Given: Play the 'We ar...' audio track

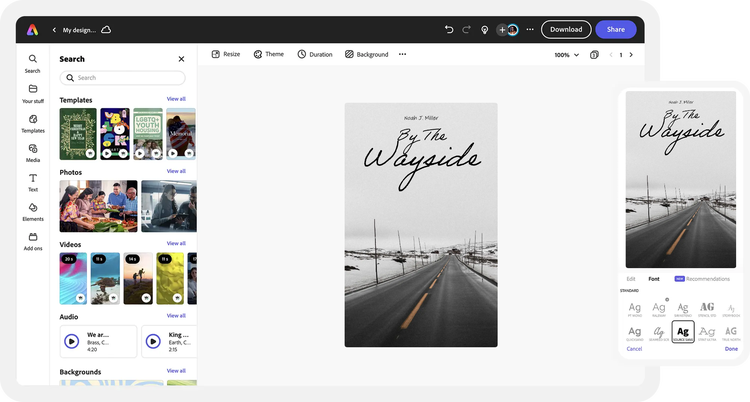Looking at the screenshot, I should coord(72,341).
